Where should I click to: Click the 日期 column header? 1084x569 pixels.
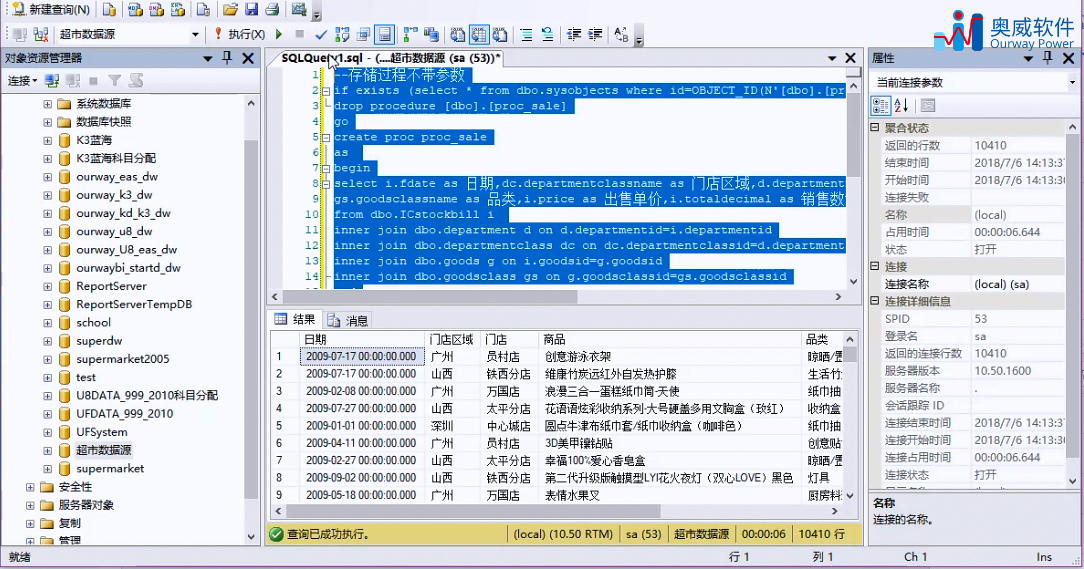coord(362,339)
